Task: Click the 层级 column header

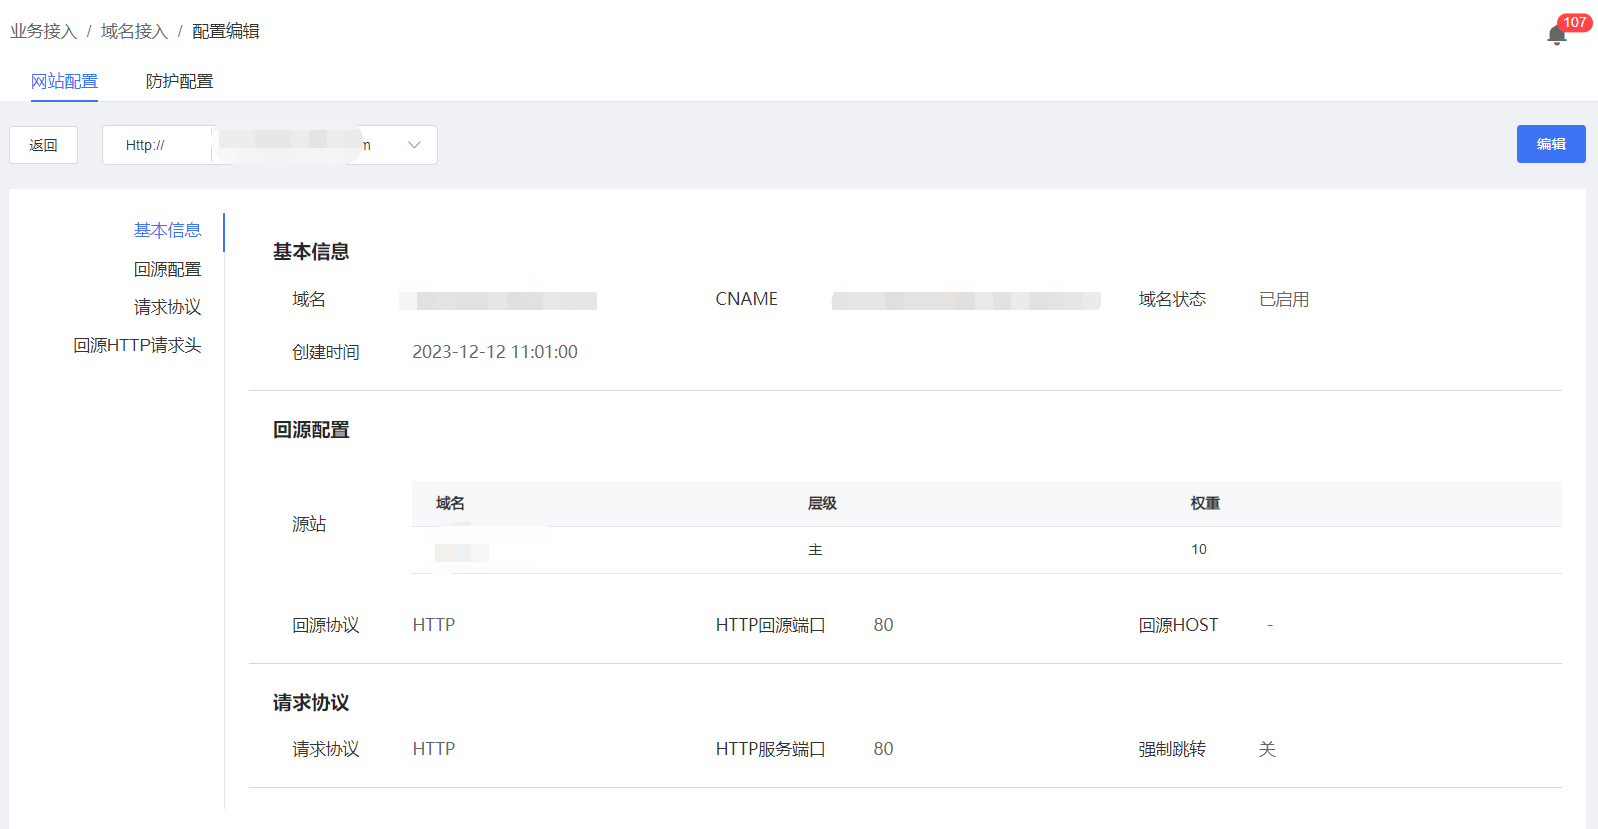Action: [x=822, y=503]
